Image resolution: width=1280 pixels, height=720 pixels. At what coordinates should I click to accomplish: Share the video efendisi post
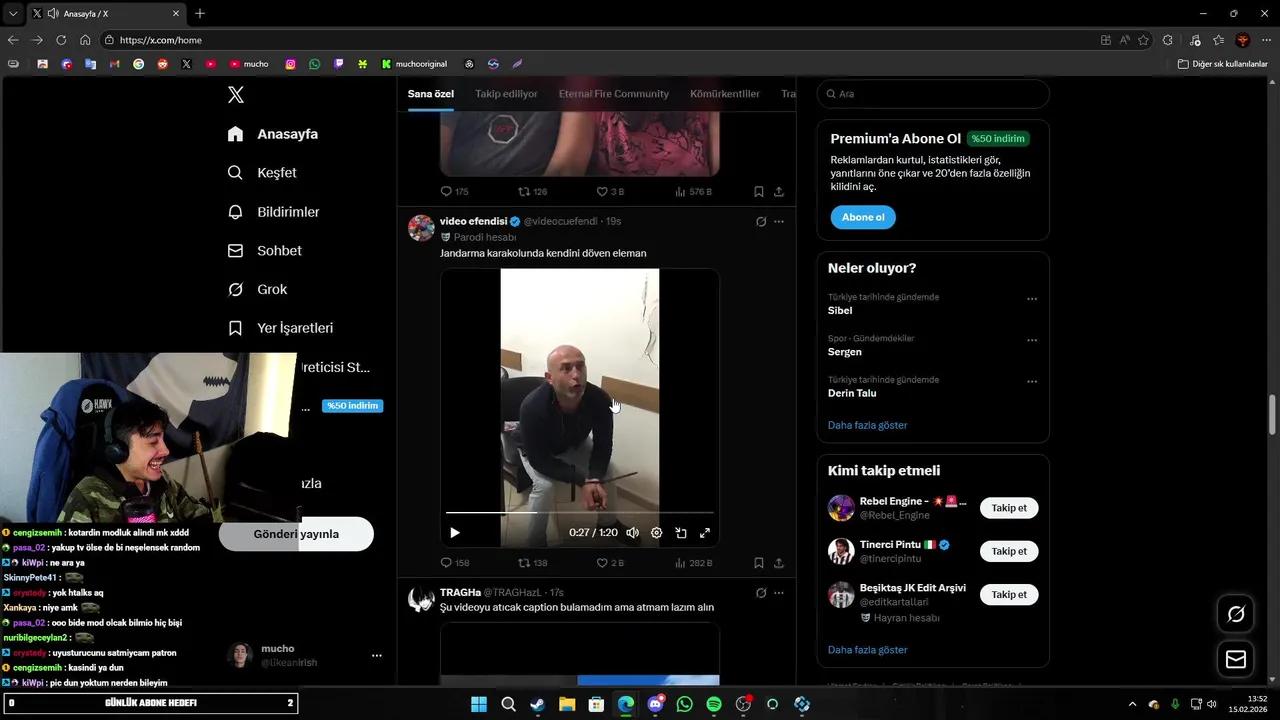[779, 563]
